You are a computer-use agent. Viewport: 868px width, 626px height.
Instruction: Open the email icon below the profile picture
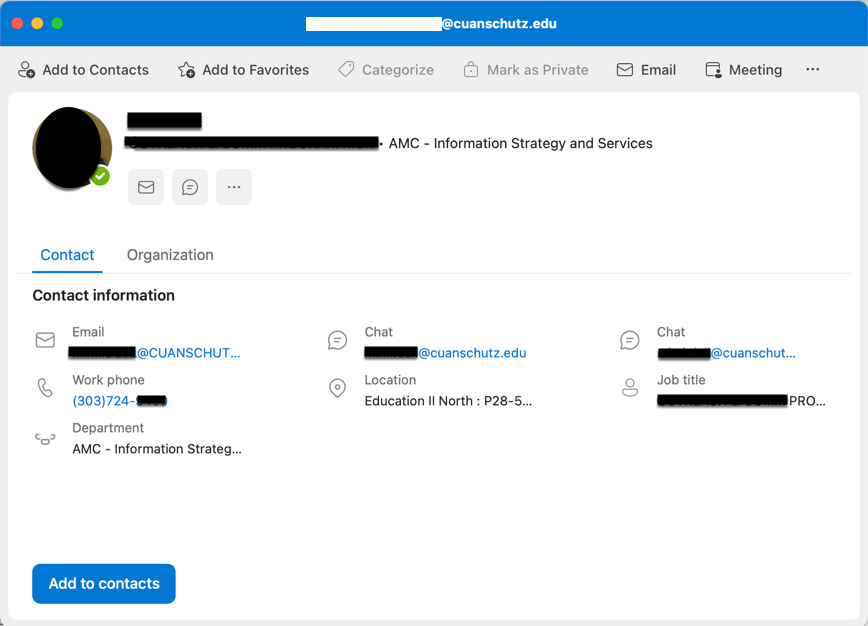click(x=146, y=187)
